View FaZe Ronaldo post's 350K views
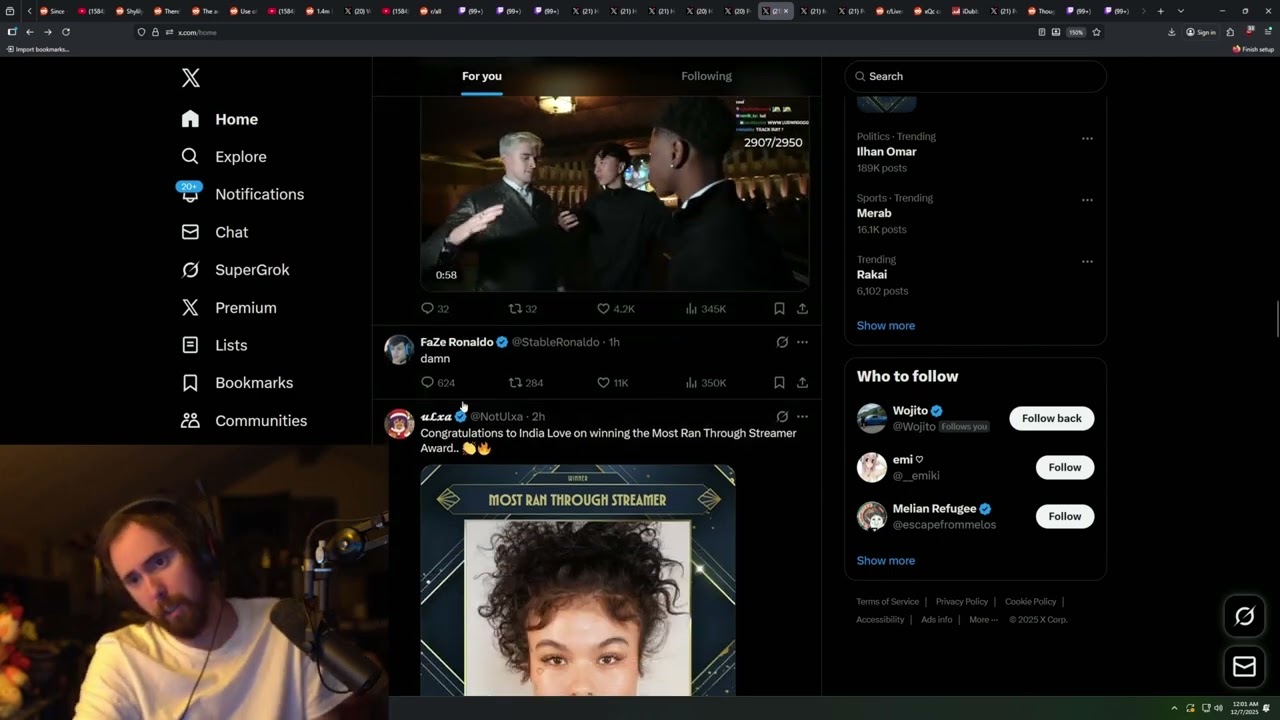1280x720 pixels. pyautogui.click(x=706, y=382)
